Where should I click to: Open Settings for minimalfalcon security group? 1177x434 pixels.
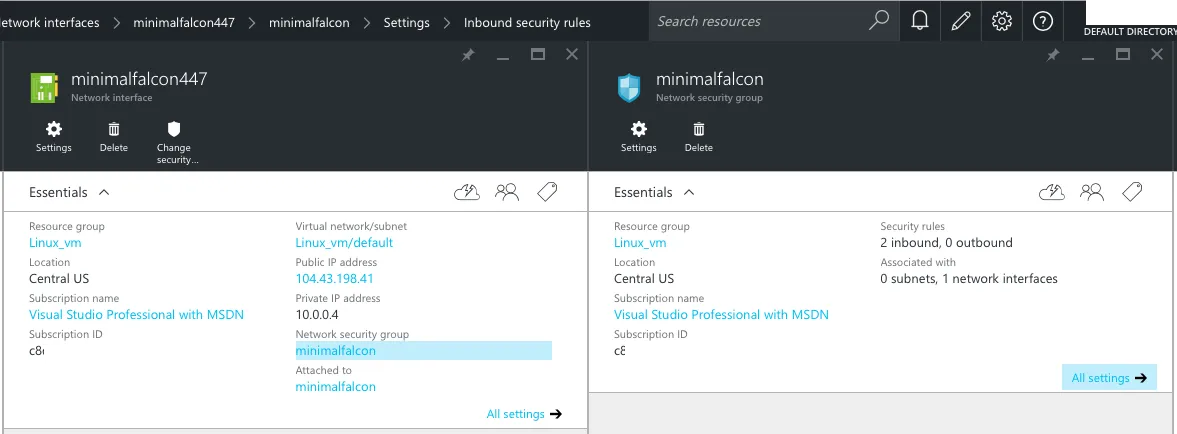(639, 137)
